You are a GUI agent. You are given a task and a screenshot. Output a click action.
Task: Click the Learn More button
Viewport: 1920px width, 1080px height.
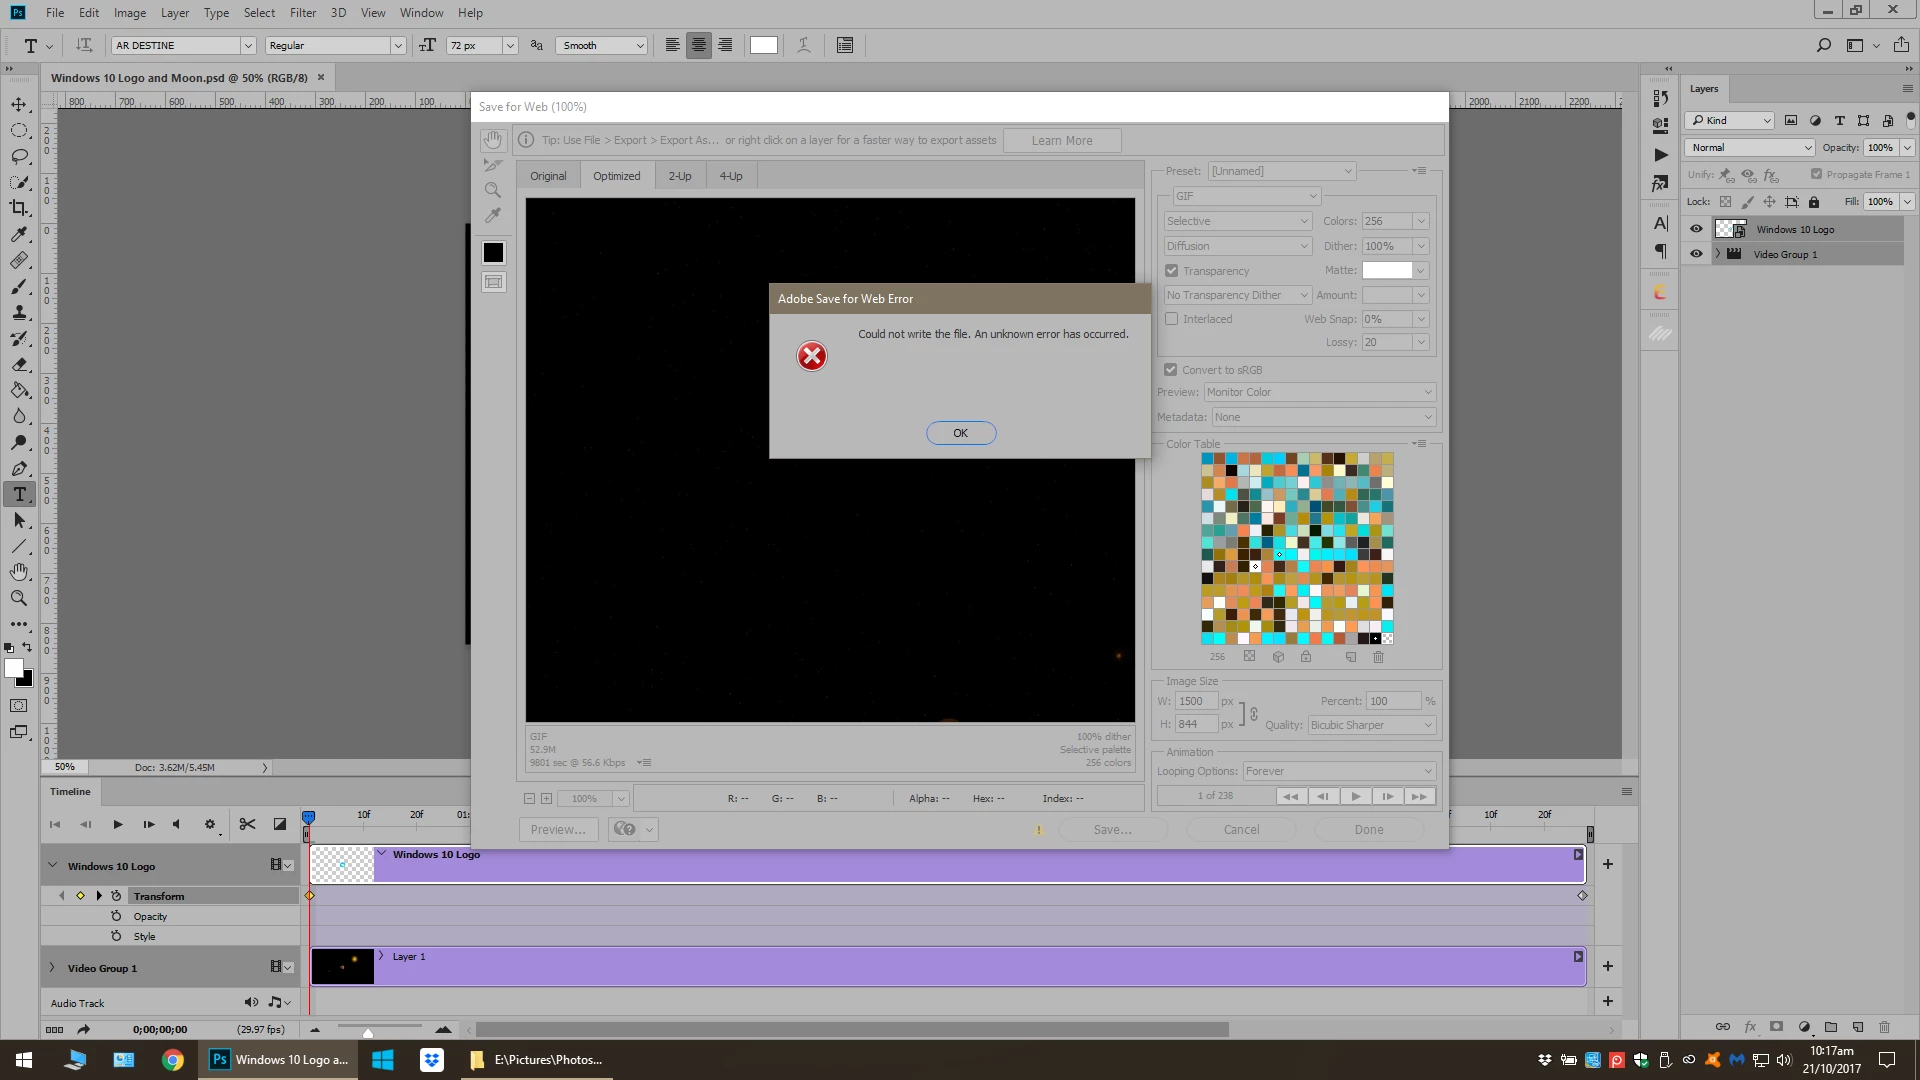coord(1061,140)
